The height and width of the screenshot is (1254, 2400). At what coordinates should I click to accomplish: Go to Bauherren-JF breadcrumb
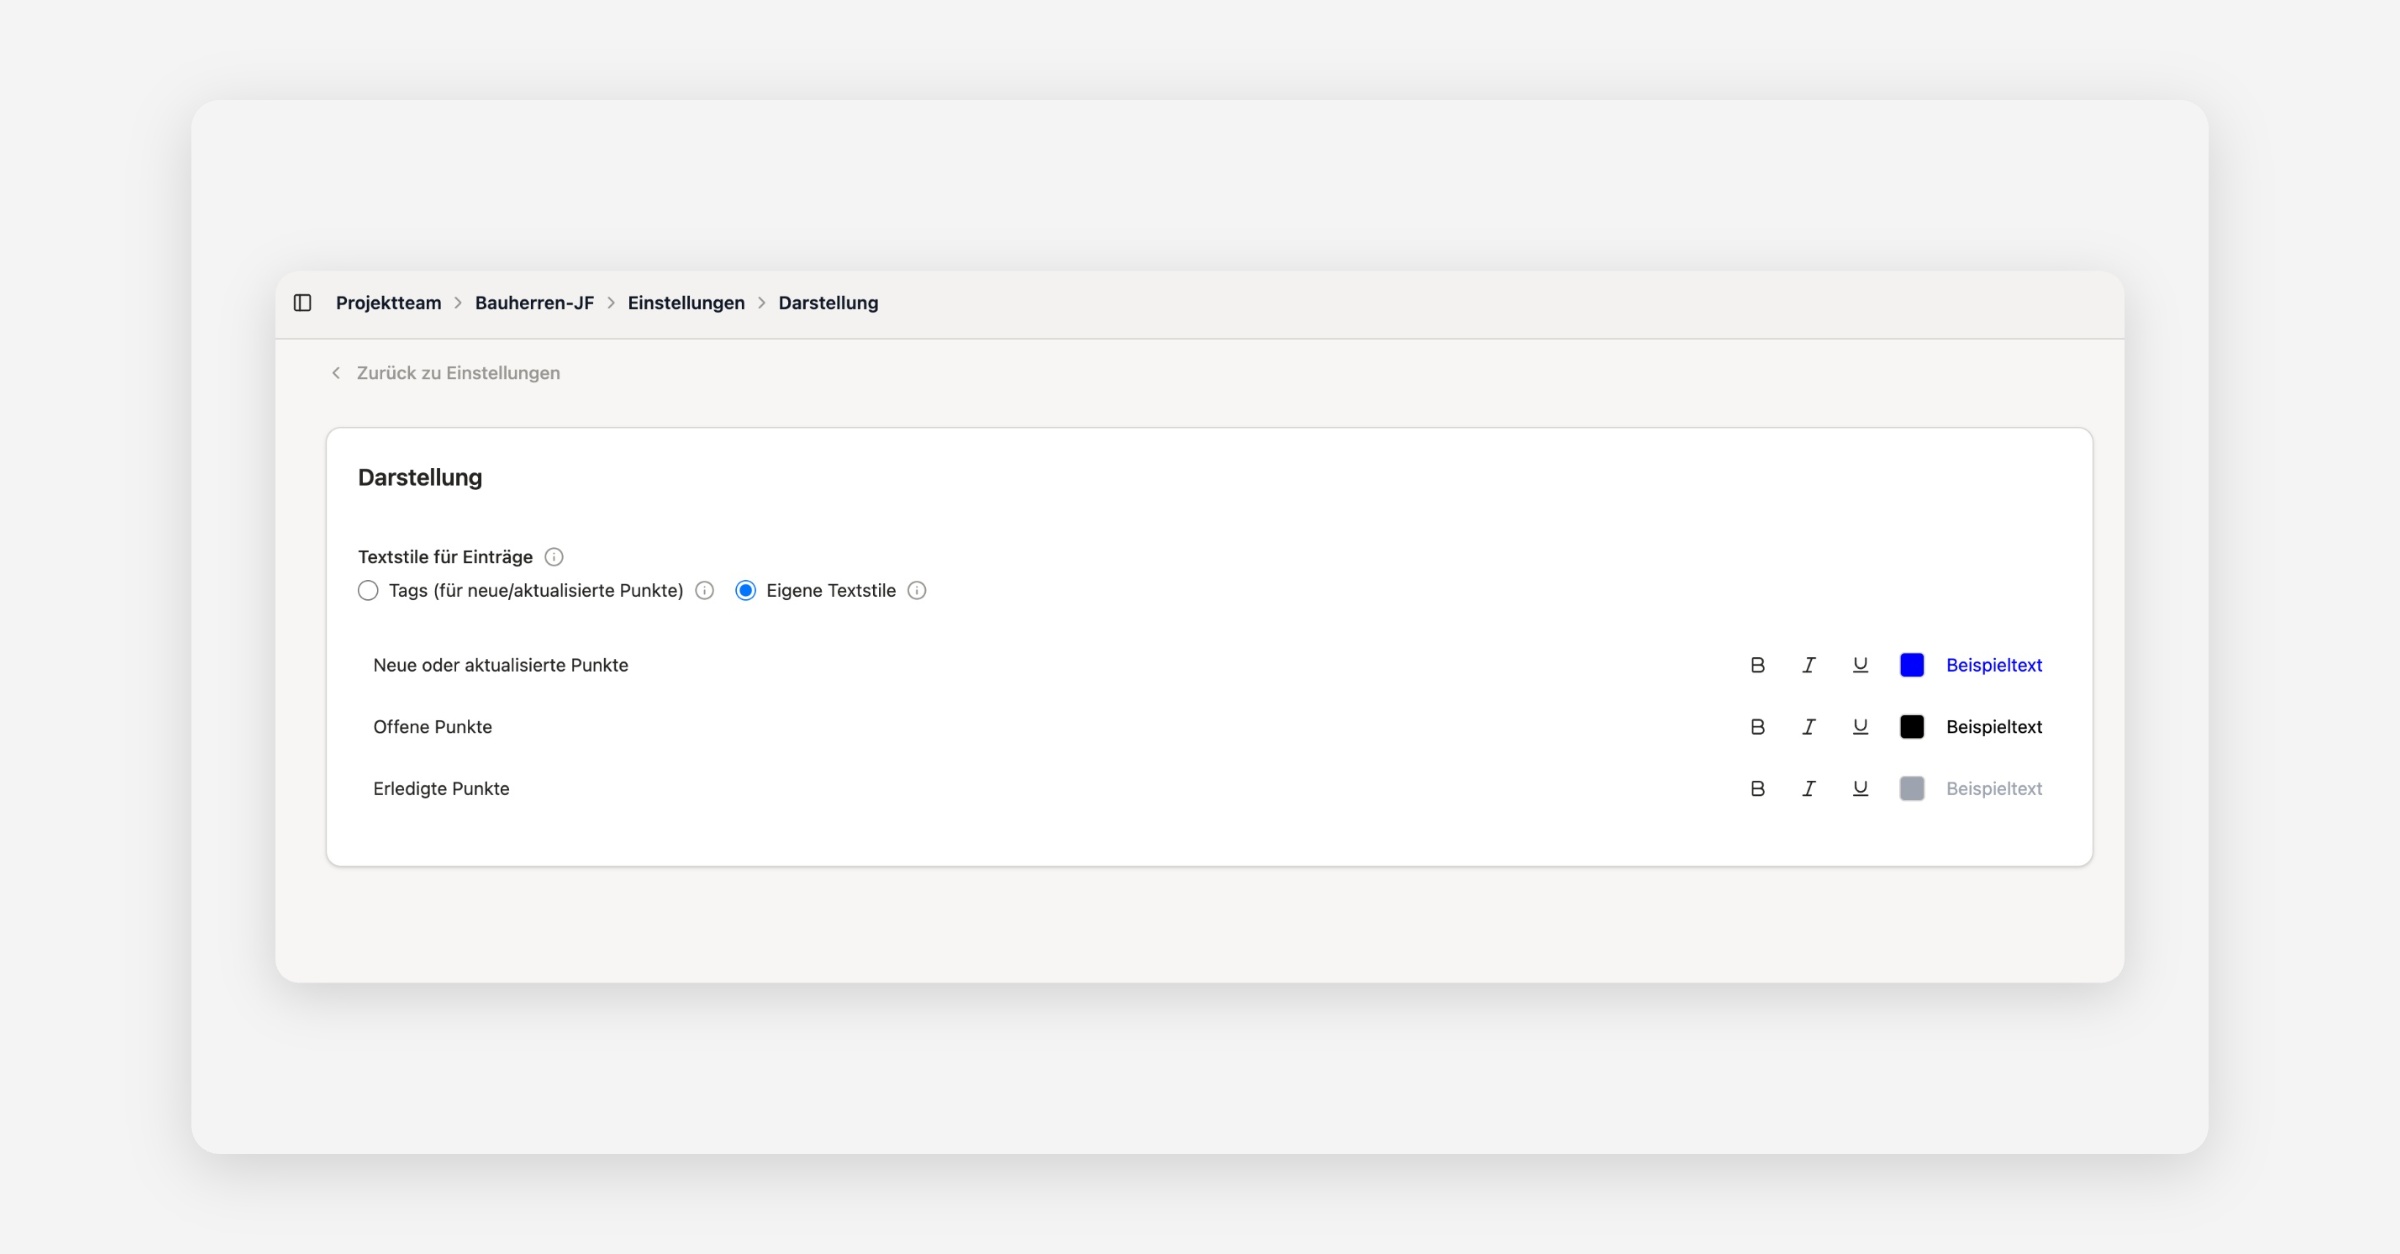pos(534,303)
